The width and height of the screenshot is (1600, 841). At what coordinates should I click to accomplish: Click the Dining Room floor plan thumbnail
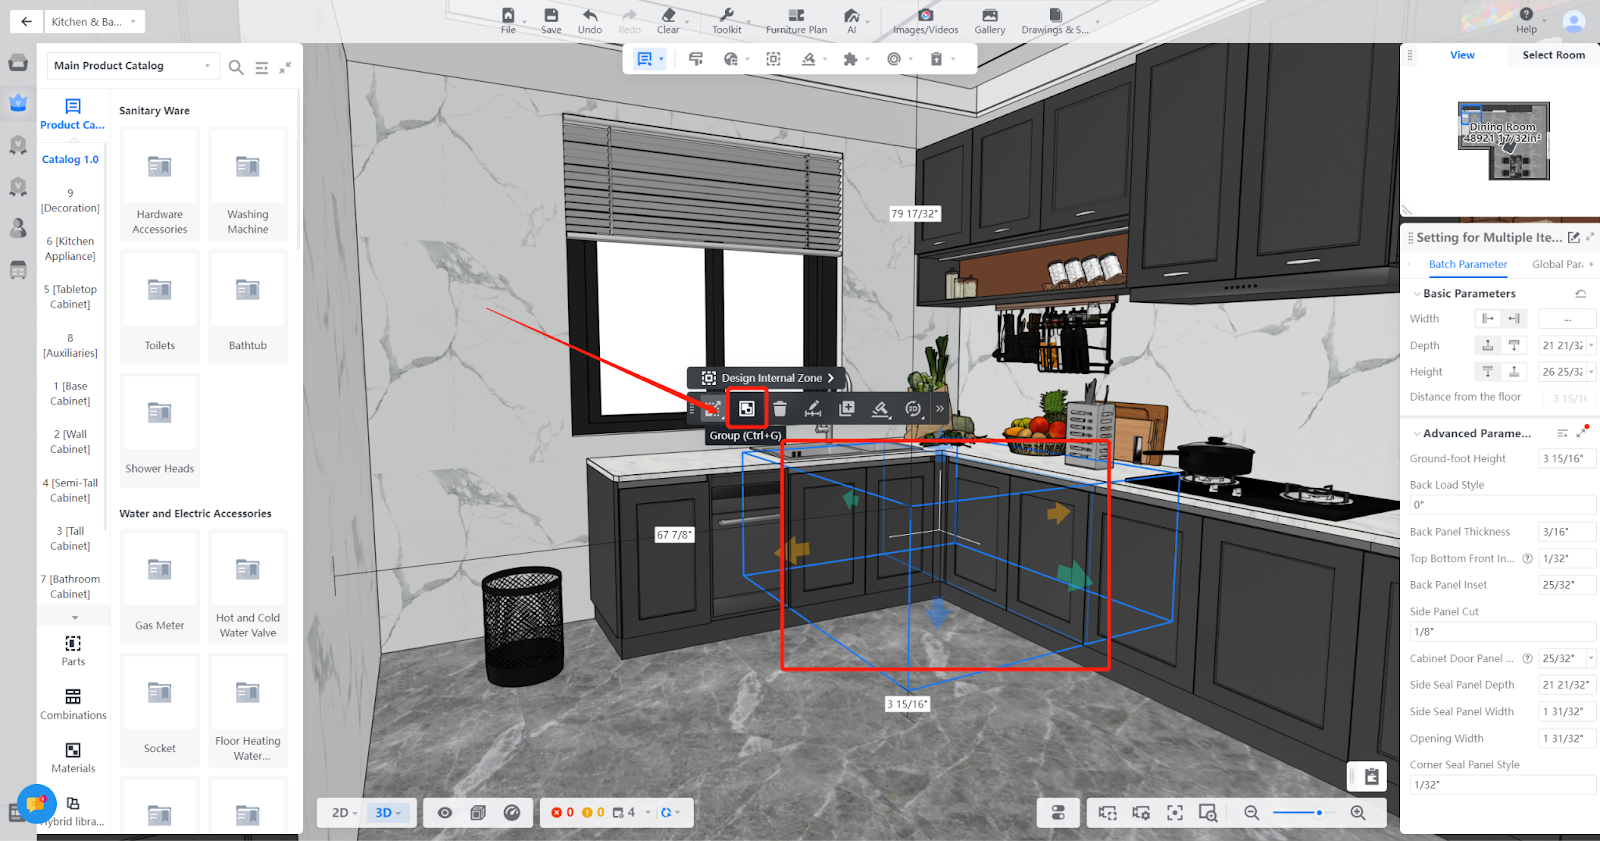[x=1504, y=141]
